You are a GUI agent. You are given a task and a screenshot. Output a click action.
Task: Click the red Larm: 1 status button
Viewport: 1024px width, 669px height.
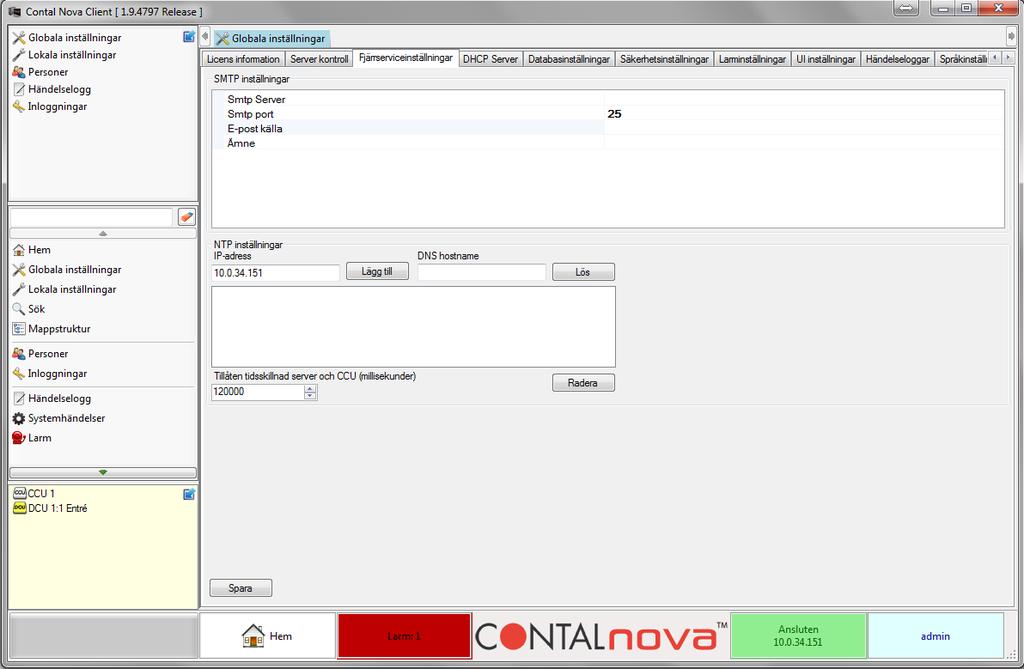tap(404, 636)
